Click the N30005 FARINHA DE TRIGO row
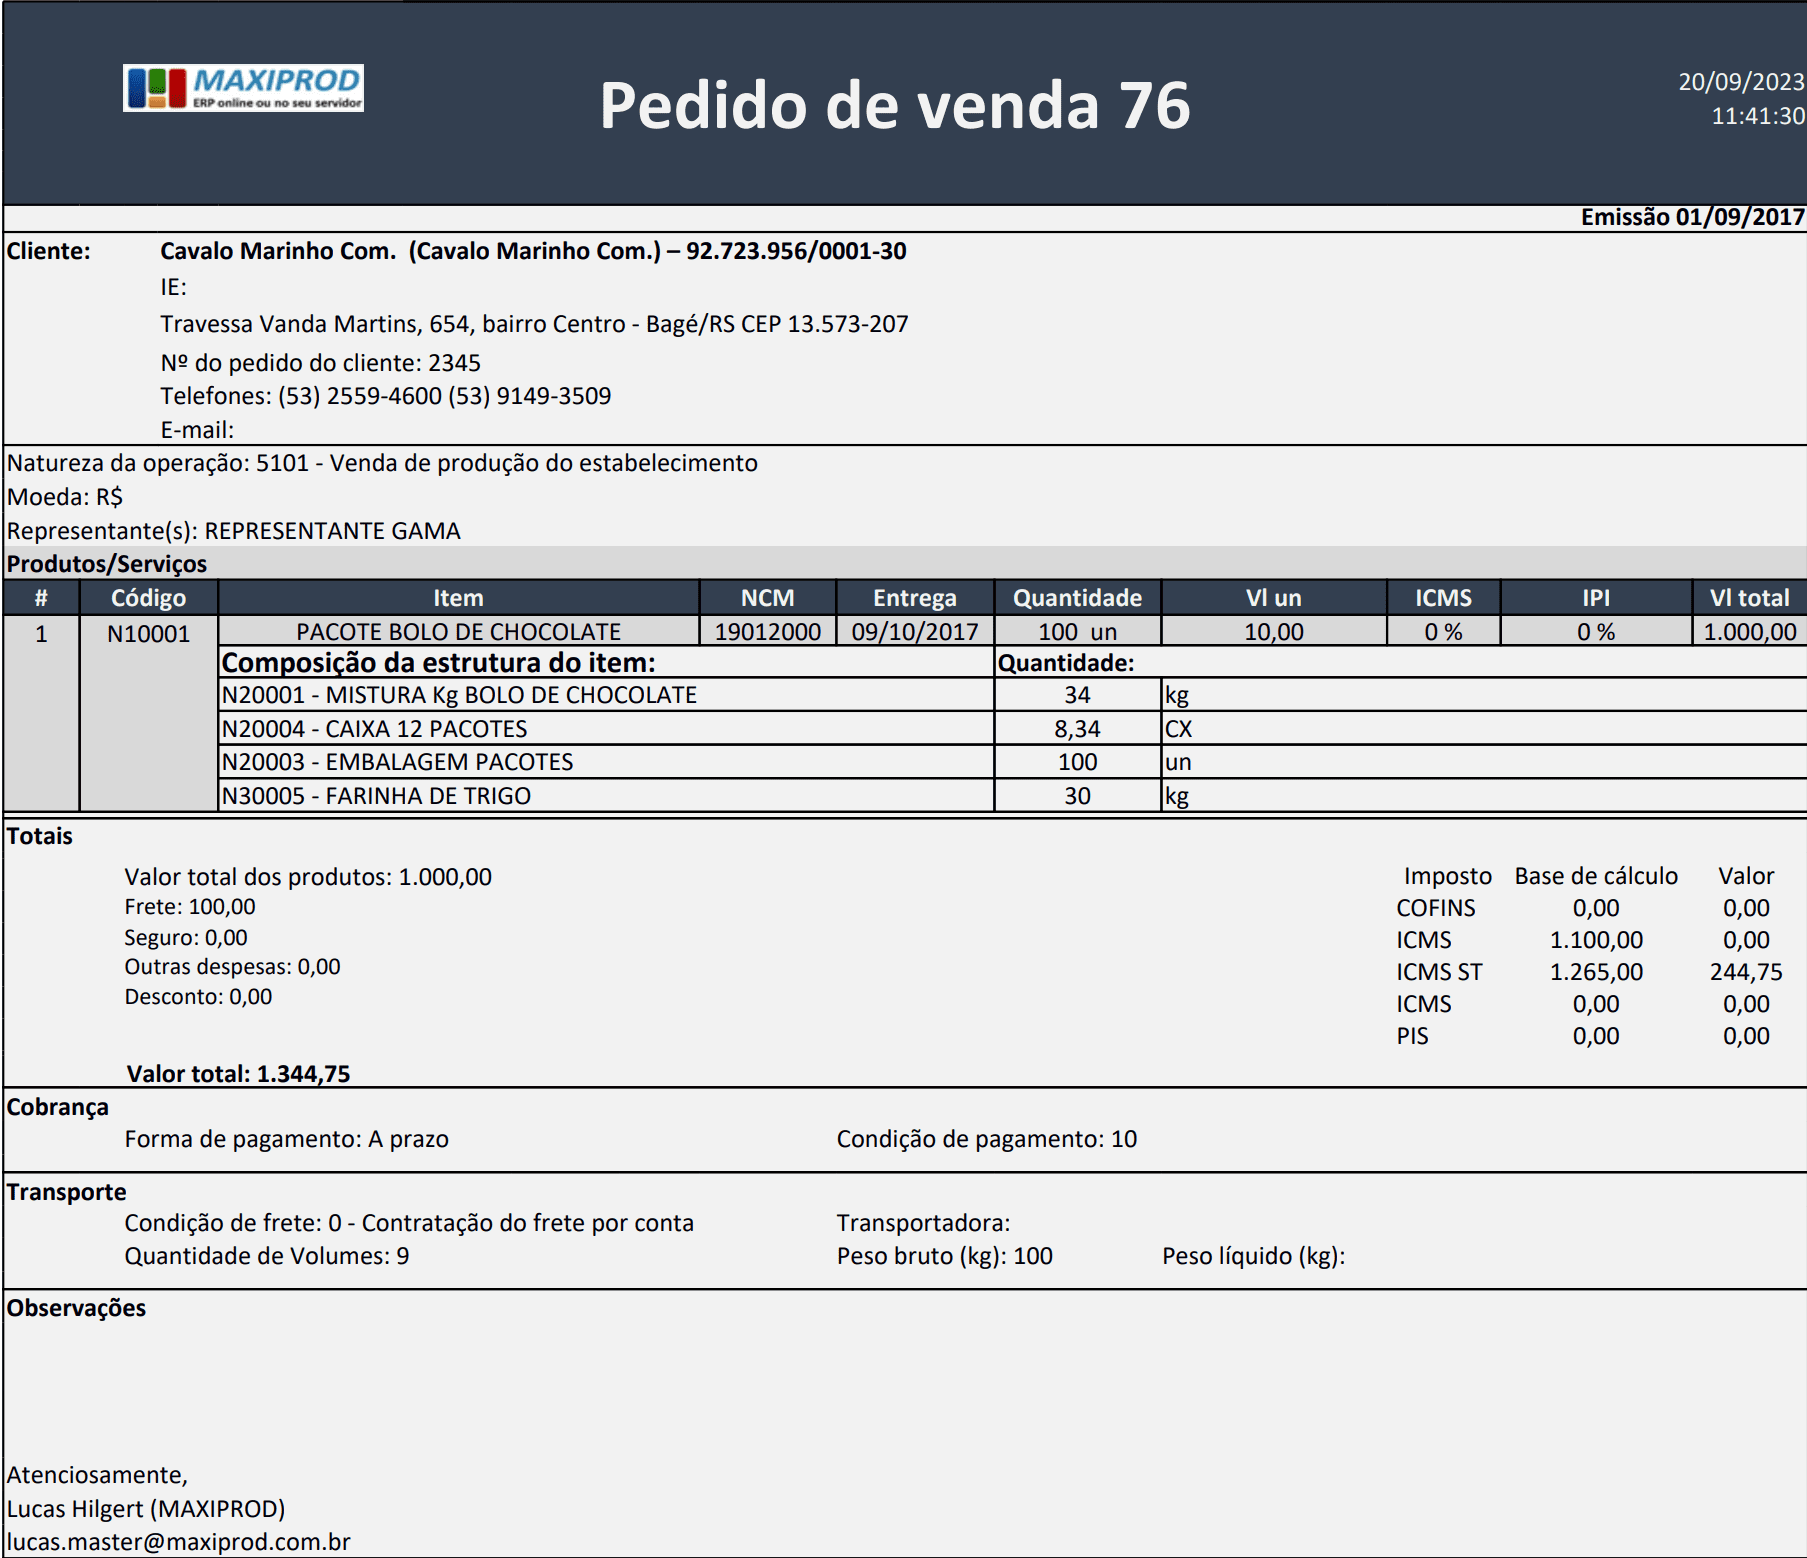 1012,796
